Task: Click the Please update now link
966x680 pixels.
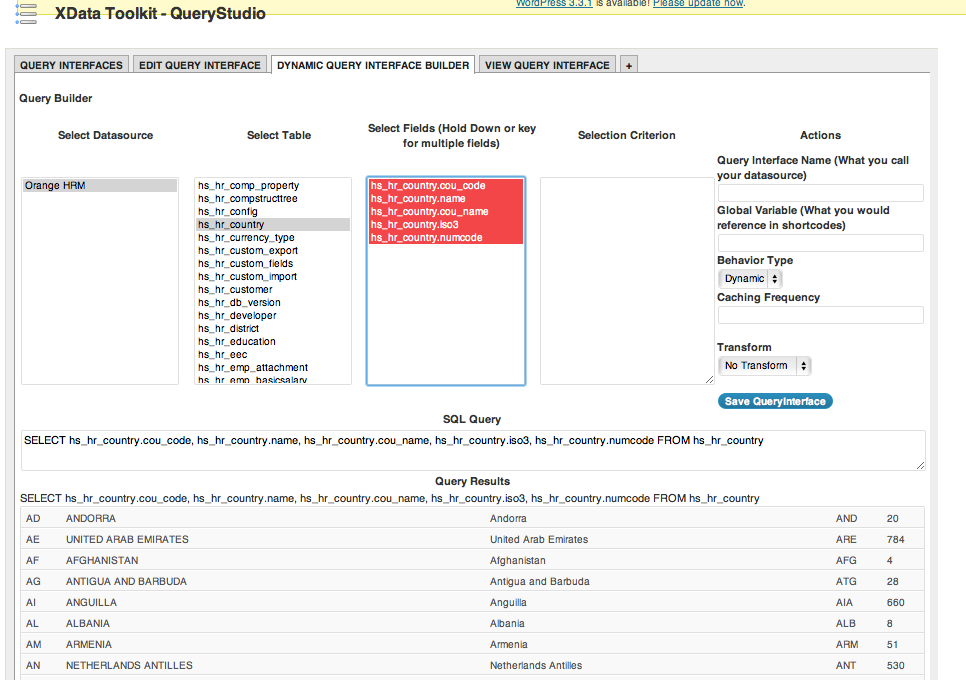Action: [x=698, y=4]
